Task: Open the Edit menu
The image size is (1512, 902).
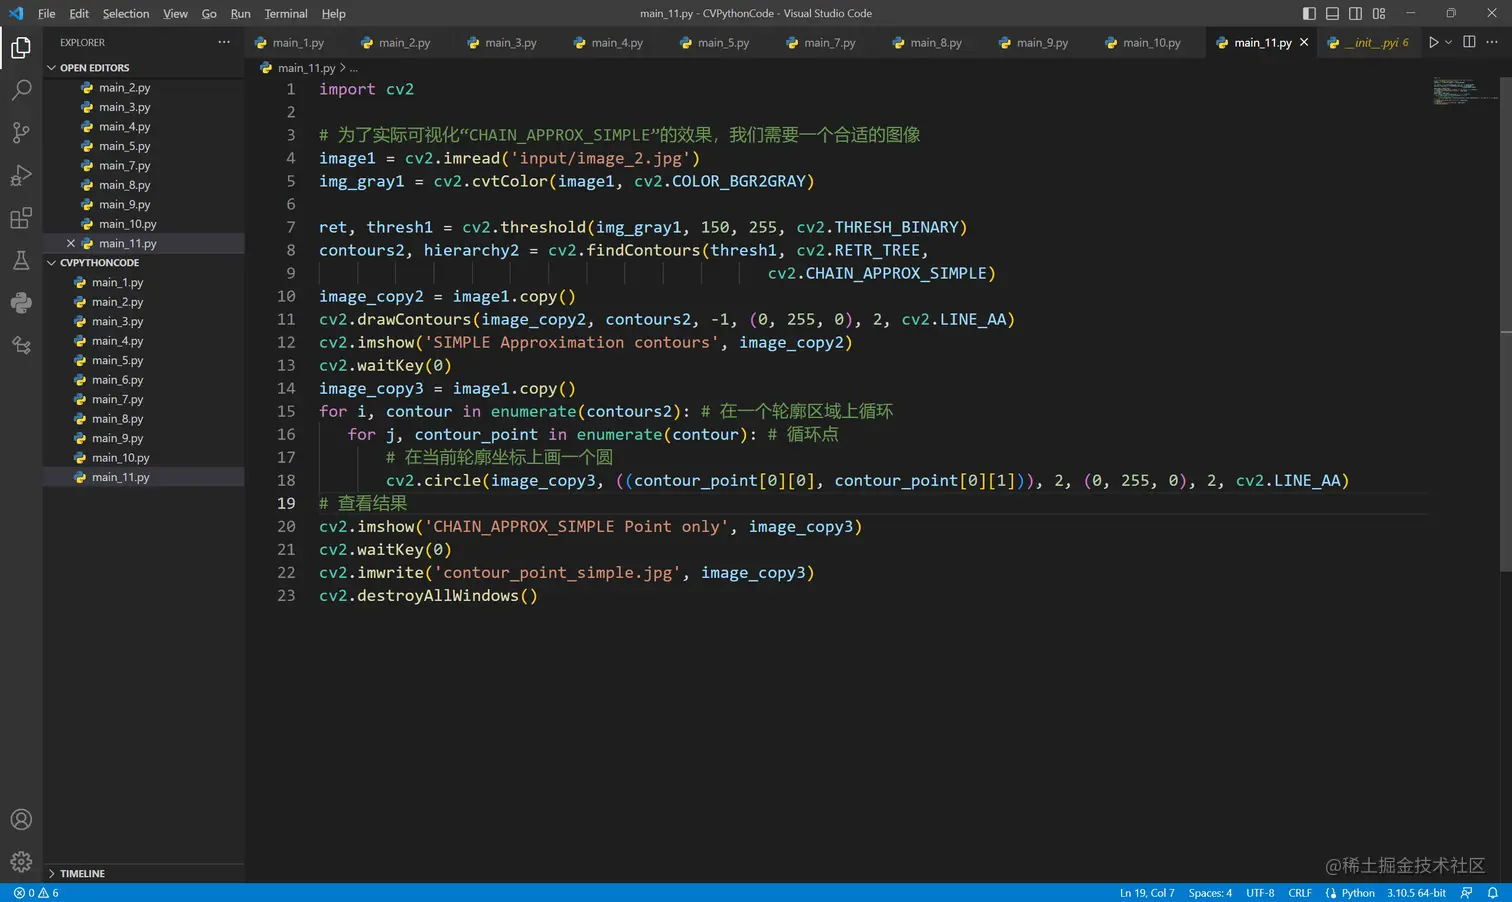Action: 79,14
